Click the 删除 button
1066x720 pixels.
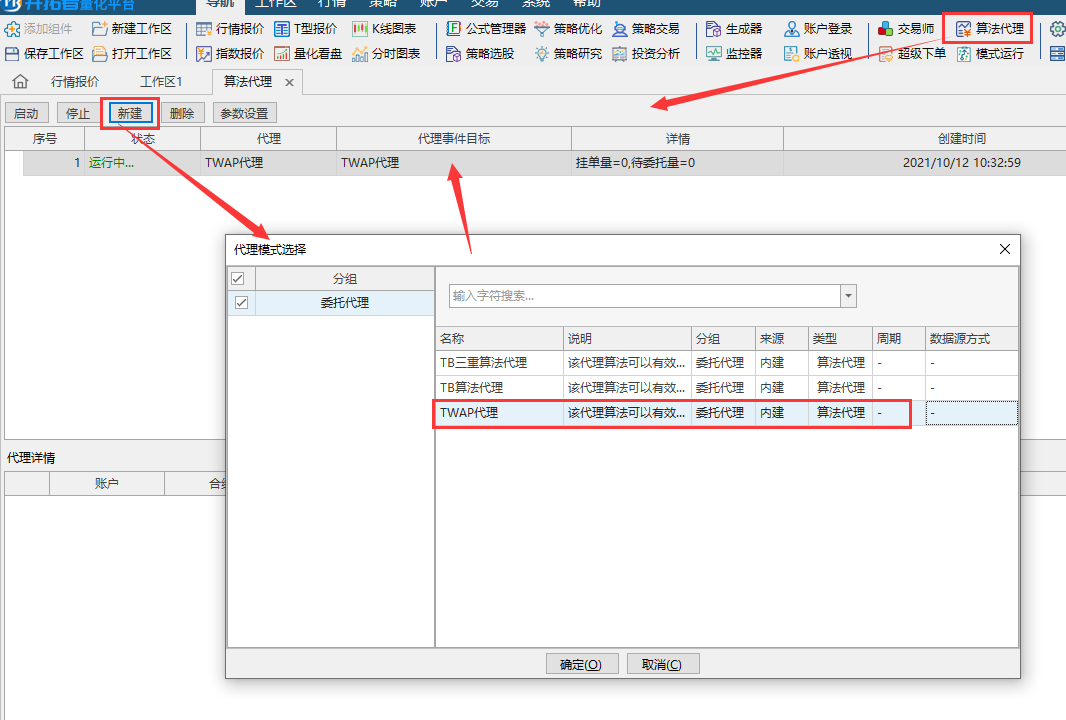[182, 114]
